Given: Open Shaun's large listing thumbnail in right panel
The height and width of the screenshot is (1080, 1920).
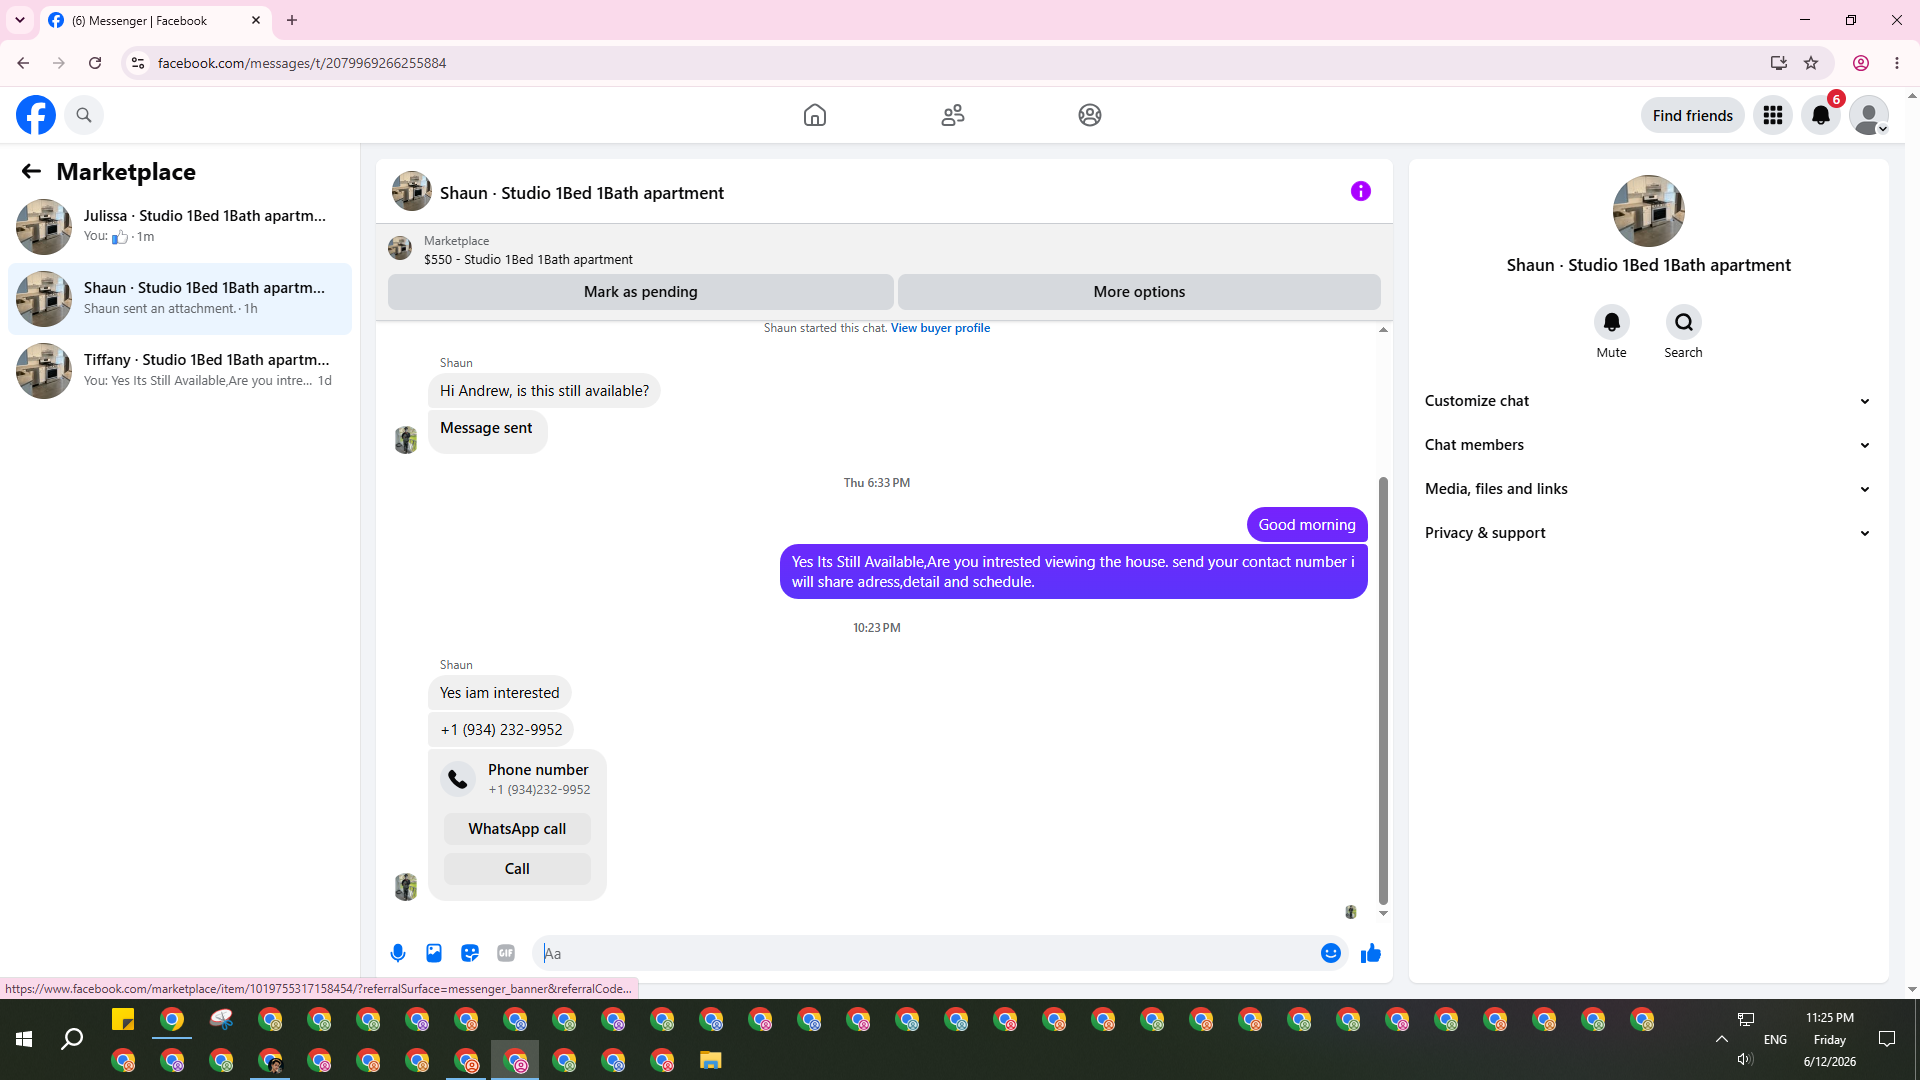Looking at the screenshot, I should (1648, 211).
